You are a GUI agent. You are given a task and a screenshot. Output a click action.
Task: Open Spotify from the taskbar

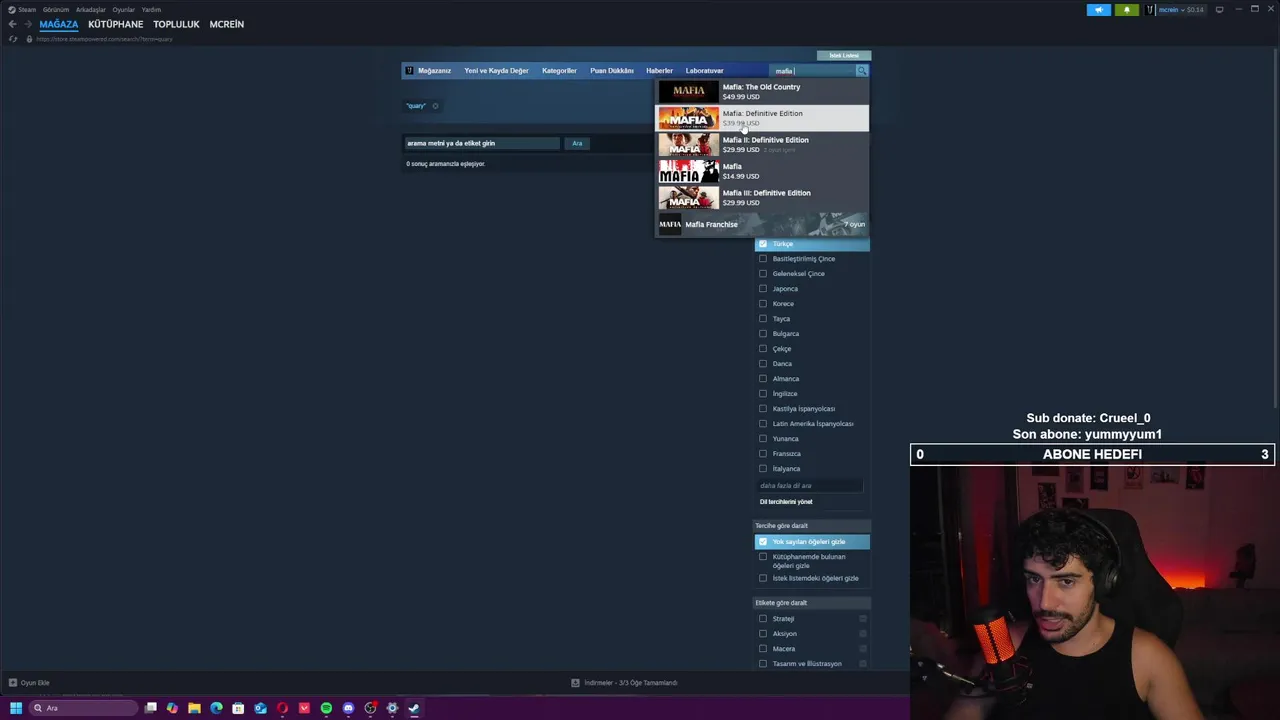point(326,708)
